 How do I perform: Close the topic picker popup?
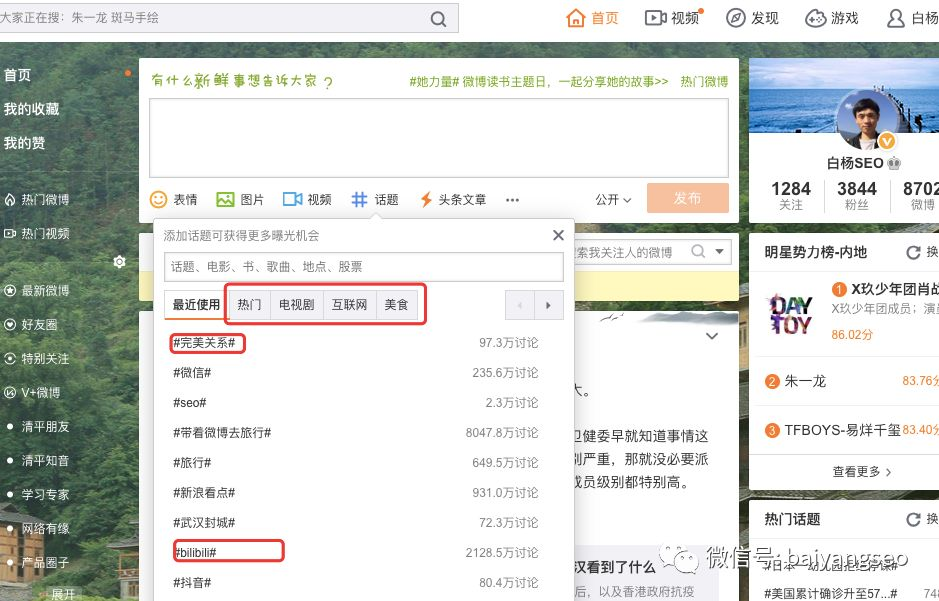[x=558, y=235]
